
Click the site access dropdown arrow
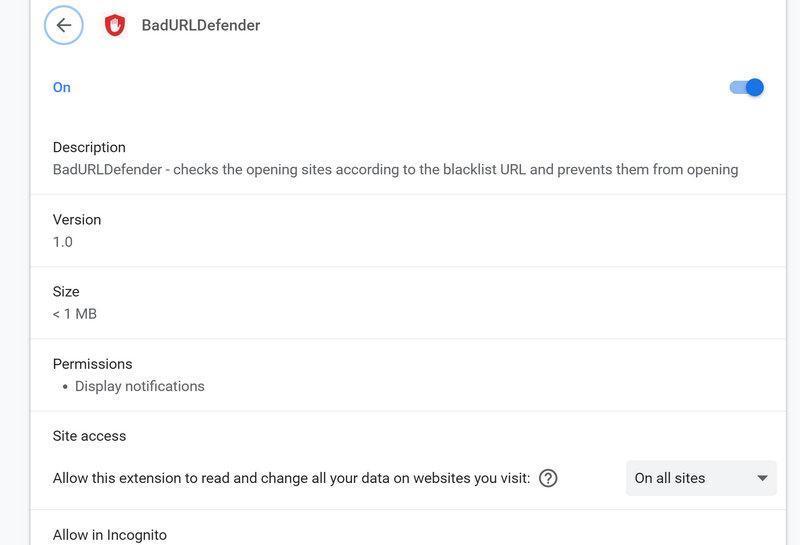[762, 478]
